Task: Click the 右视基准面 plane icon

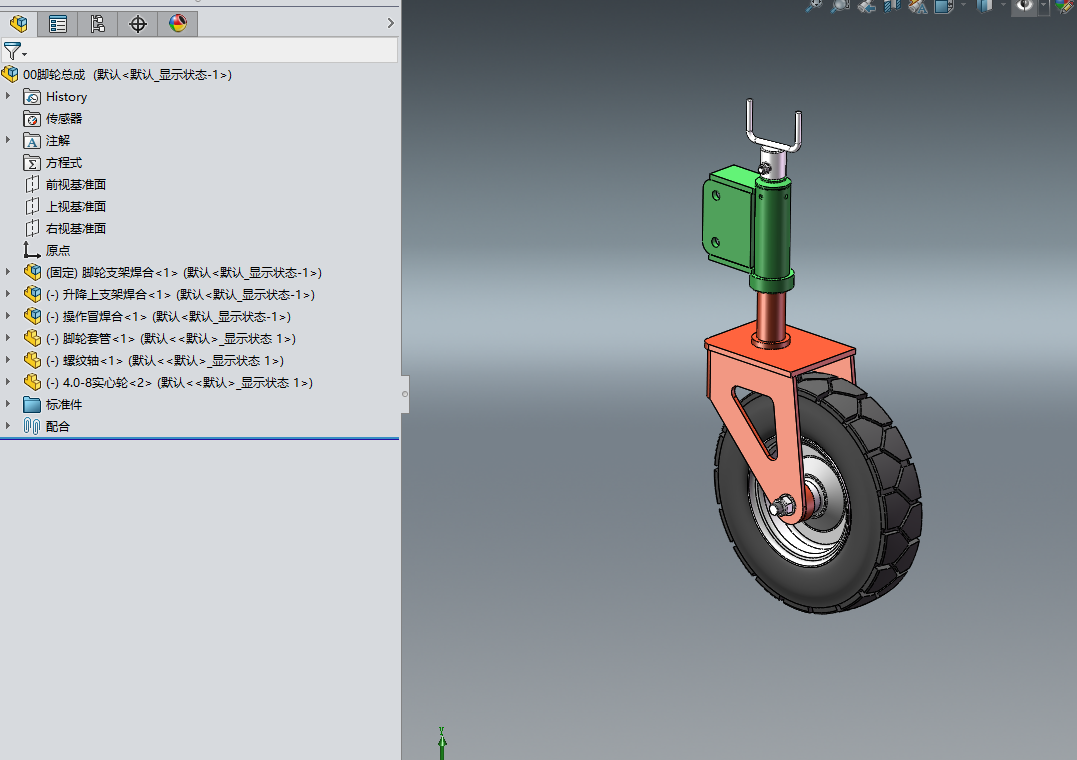Action: click(32, 229)
